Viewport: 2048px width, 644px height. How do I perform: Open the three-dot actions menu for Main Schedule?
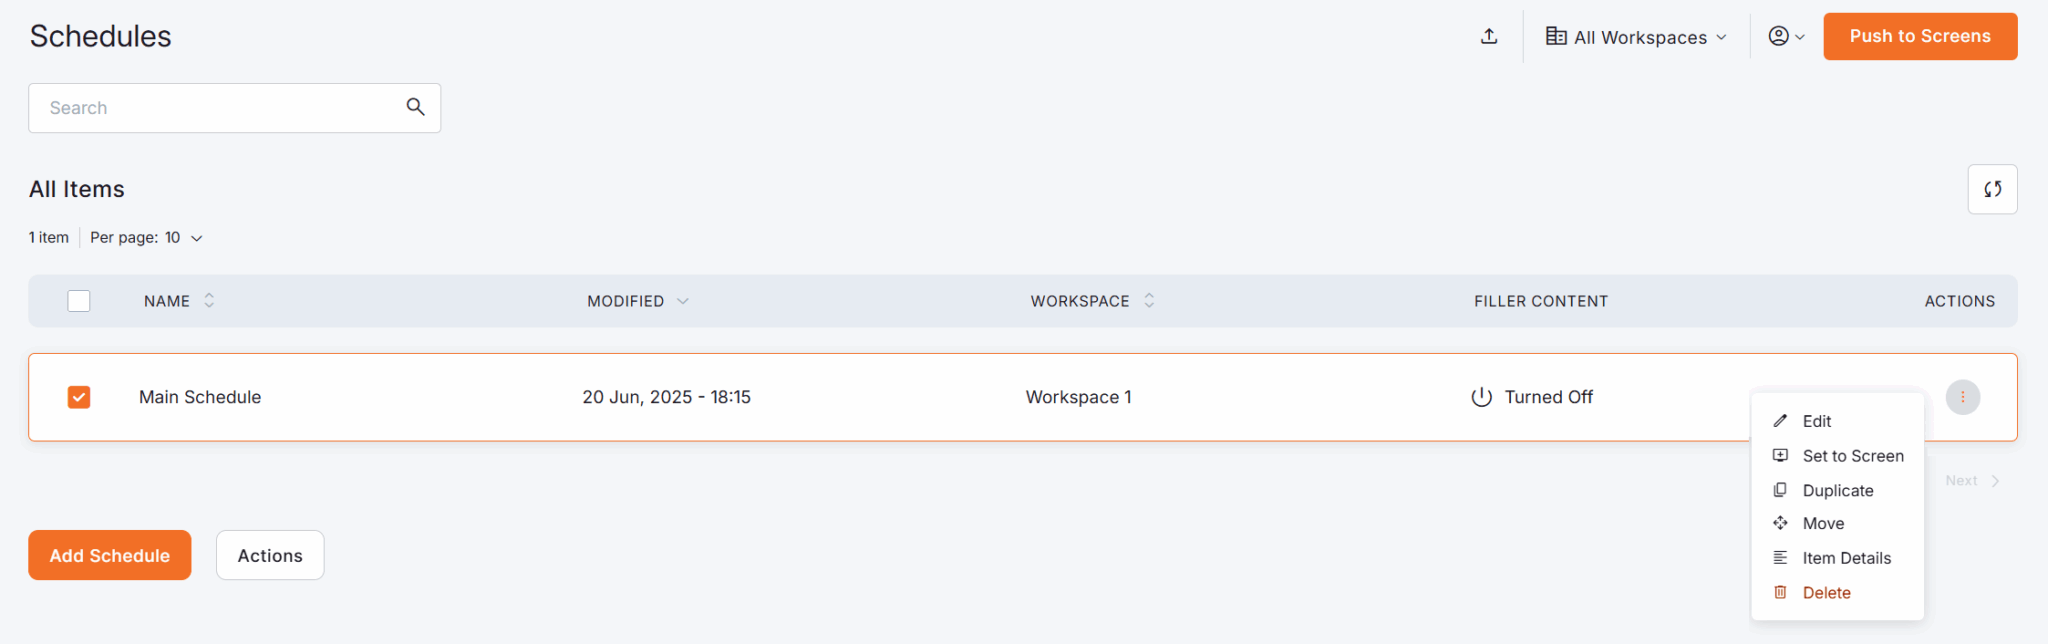(1962, 397)
